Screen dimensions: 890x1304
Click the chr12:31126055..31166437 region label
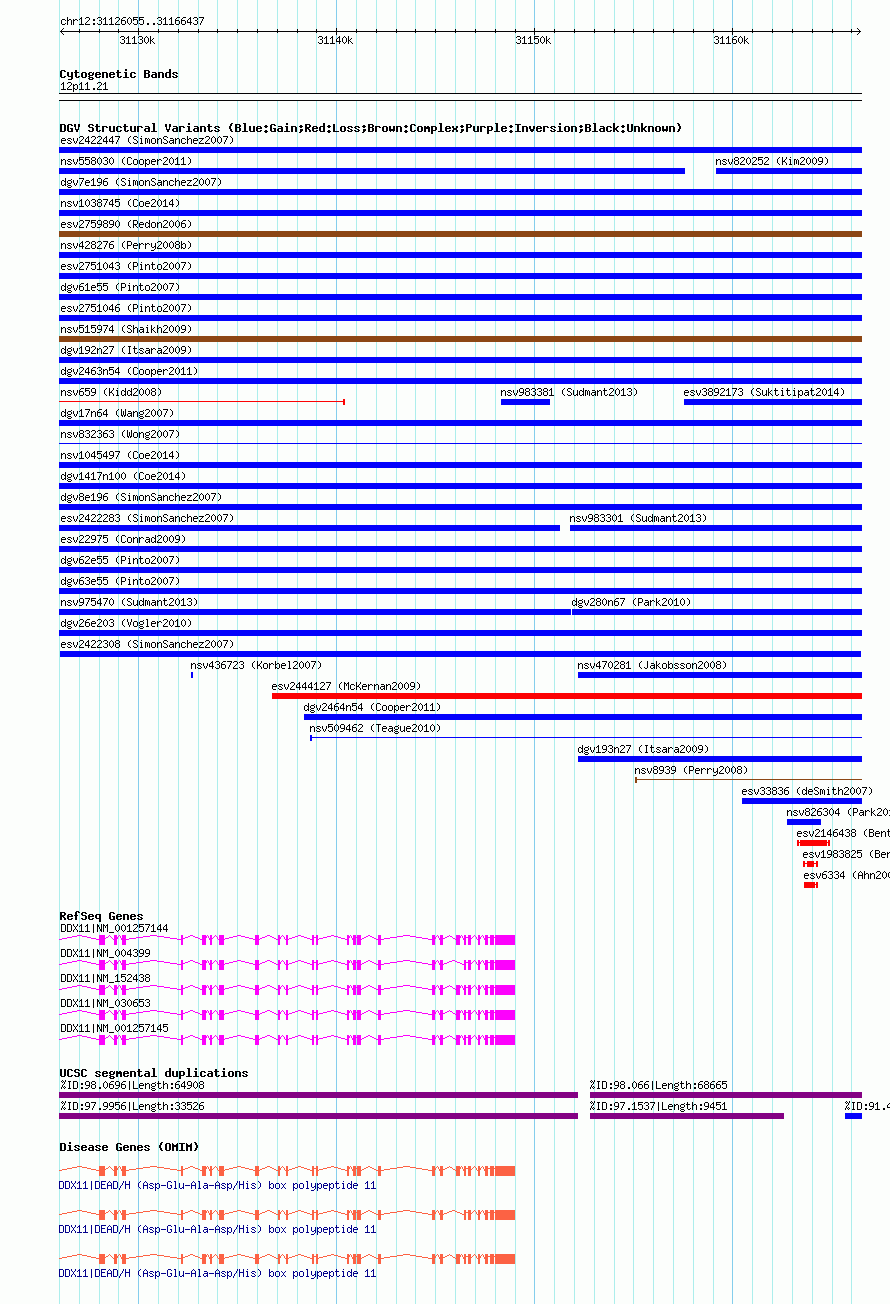click(x=132, y=21)
